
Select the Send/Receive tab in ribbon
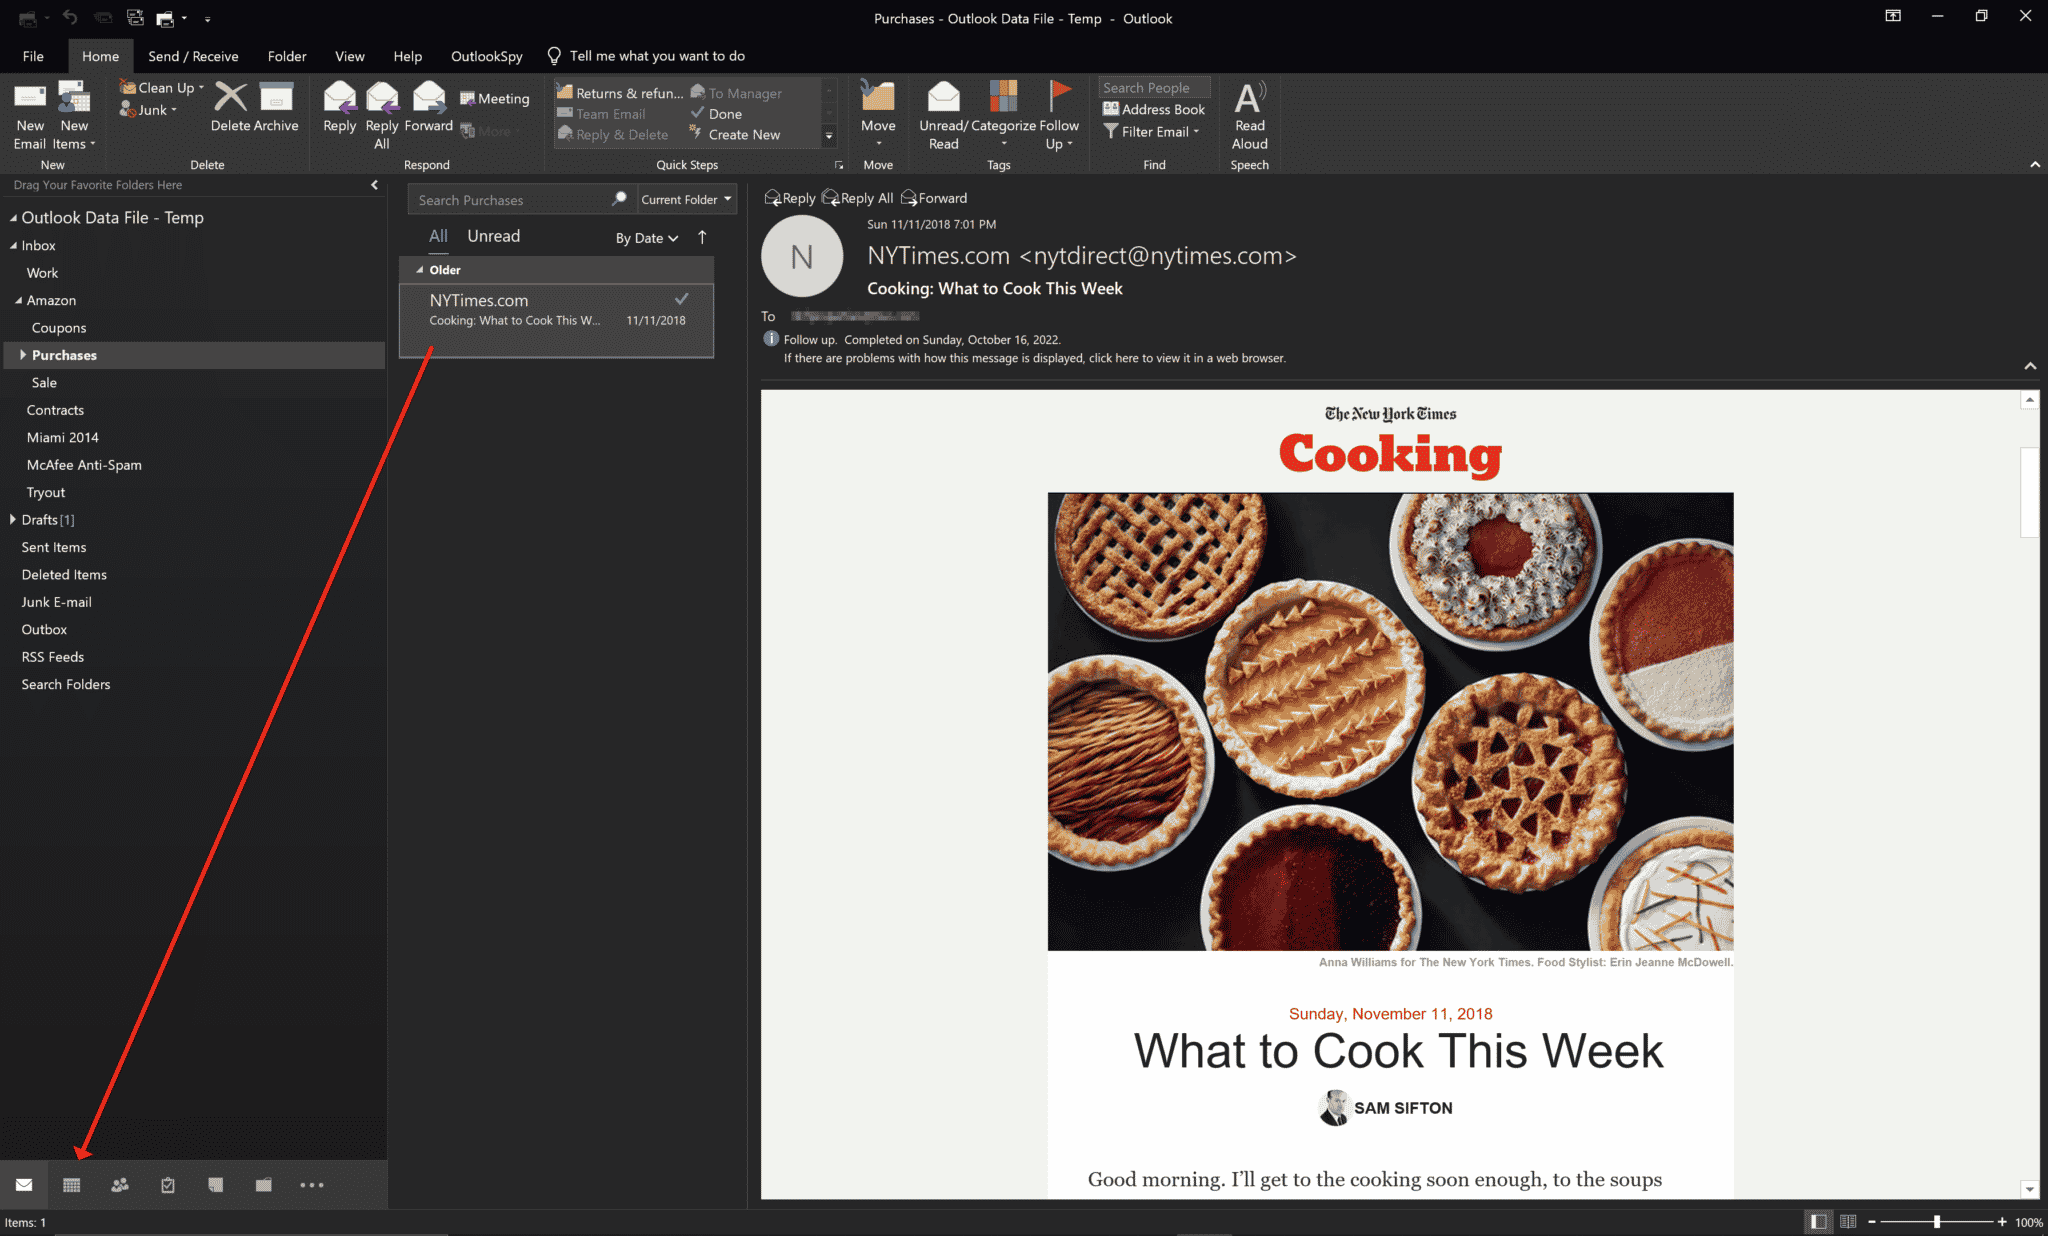(190, 56)
